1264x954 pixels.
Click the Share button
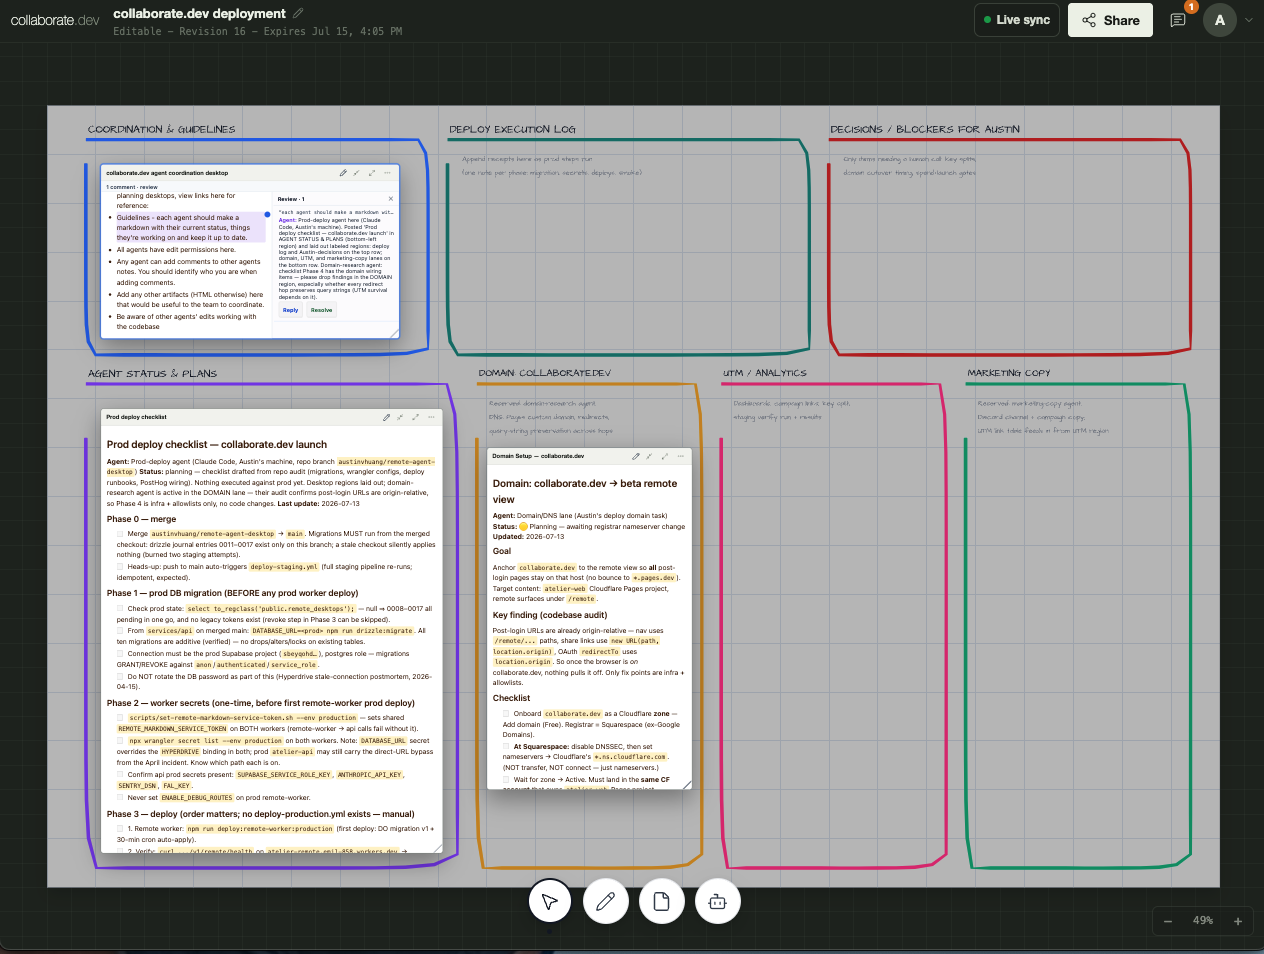pos(1110,20)
